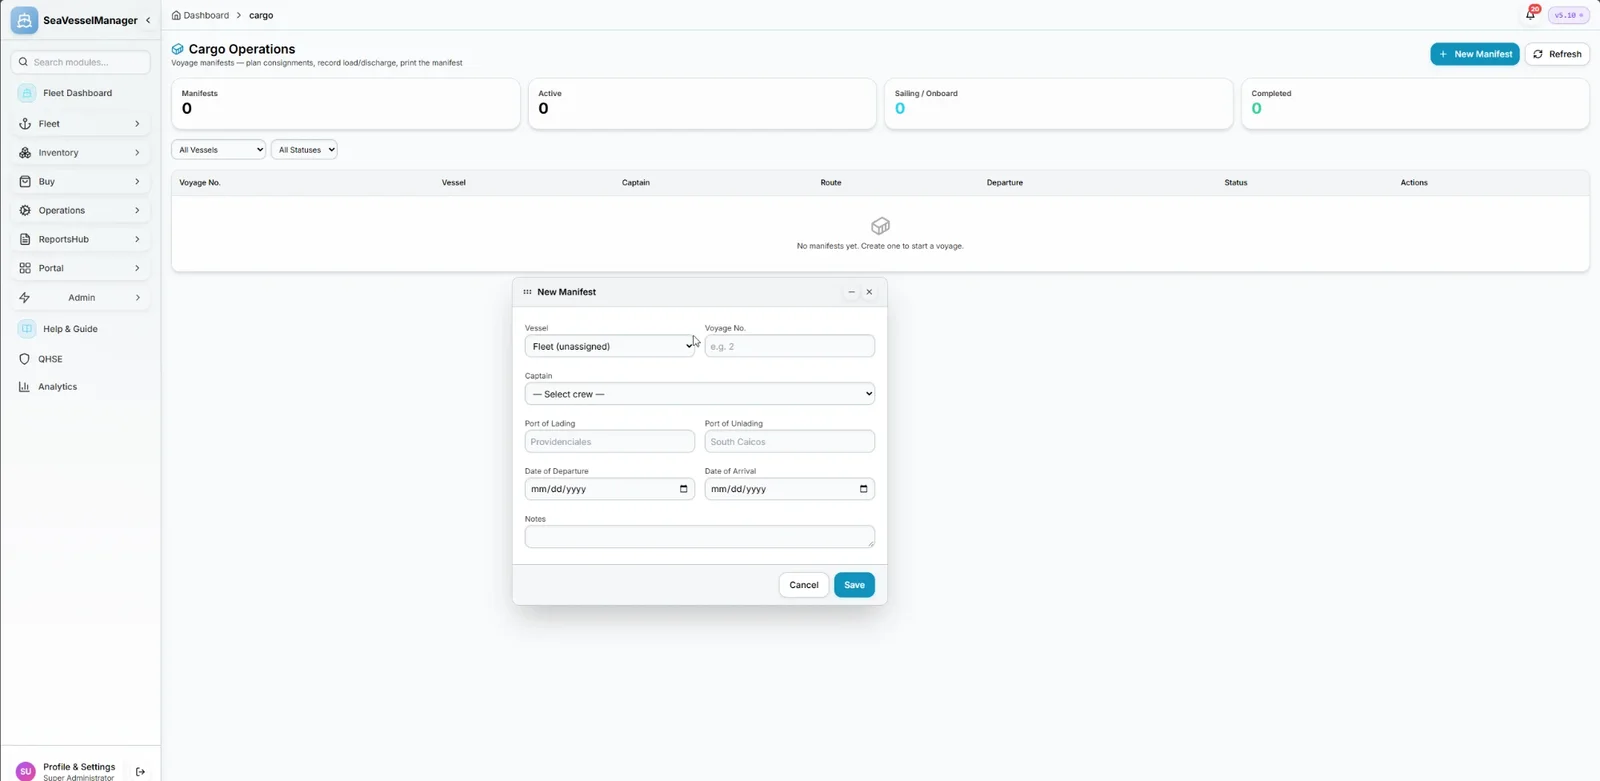Collapse the sidebar with the chevron
Viewport: 1600px width, 781px height.
tap(148, 20)
